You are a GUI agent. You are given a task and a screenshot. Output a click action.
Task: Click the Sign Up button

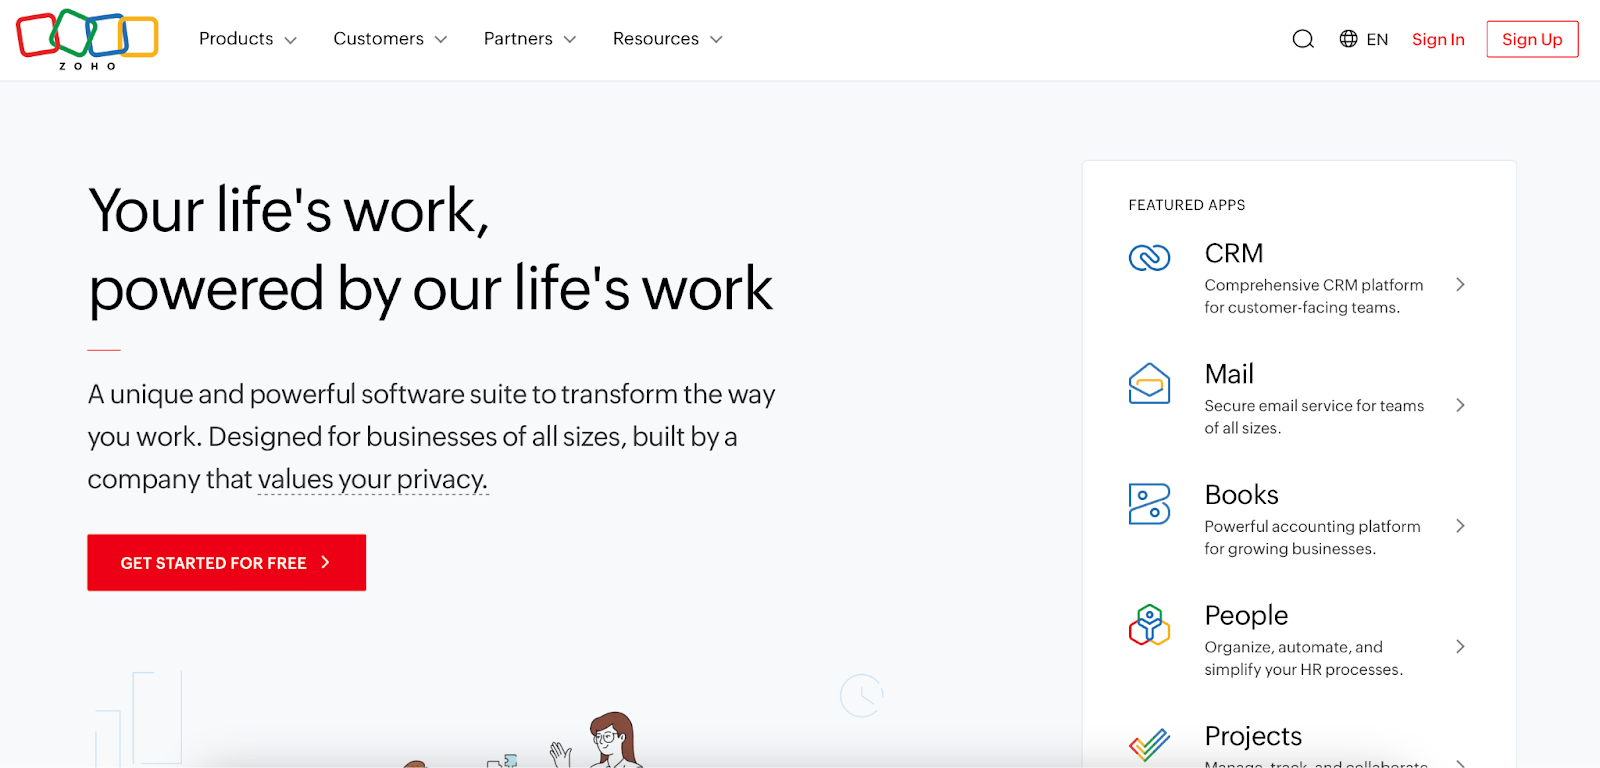1532,39
